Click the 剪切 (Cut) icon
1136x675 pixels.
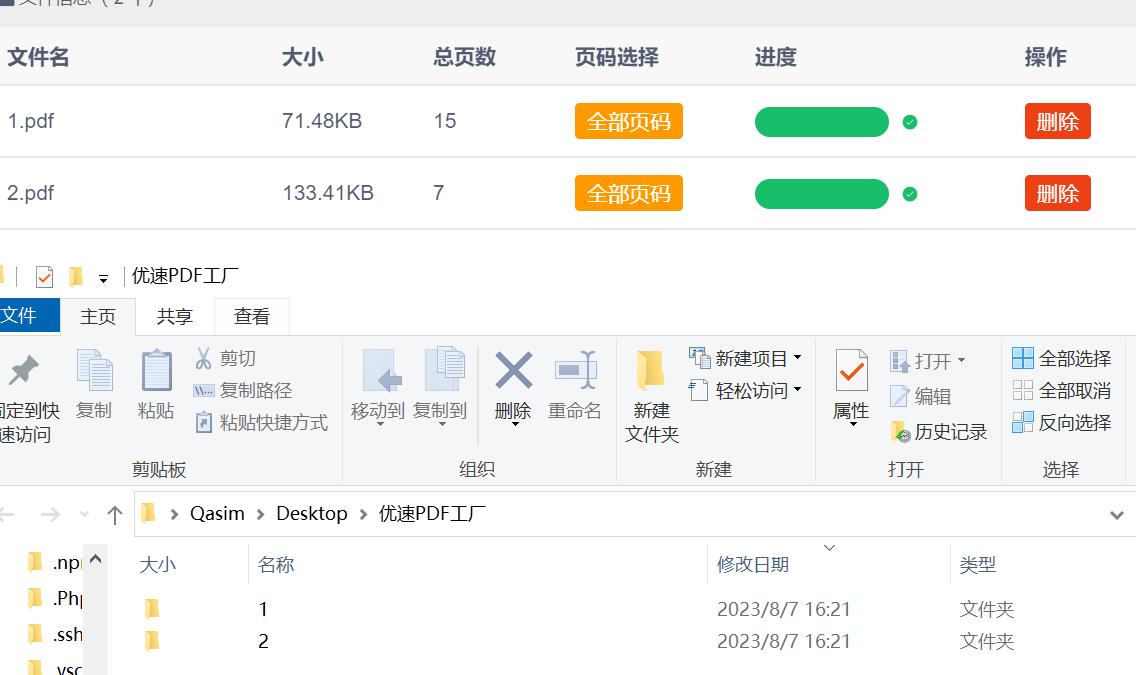coord(204,358)
